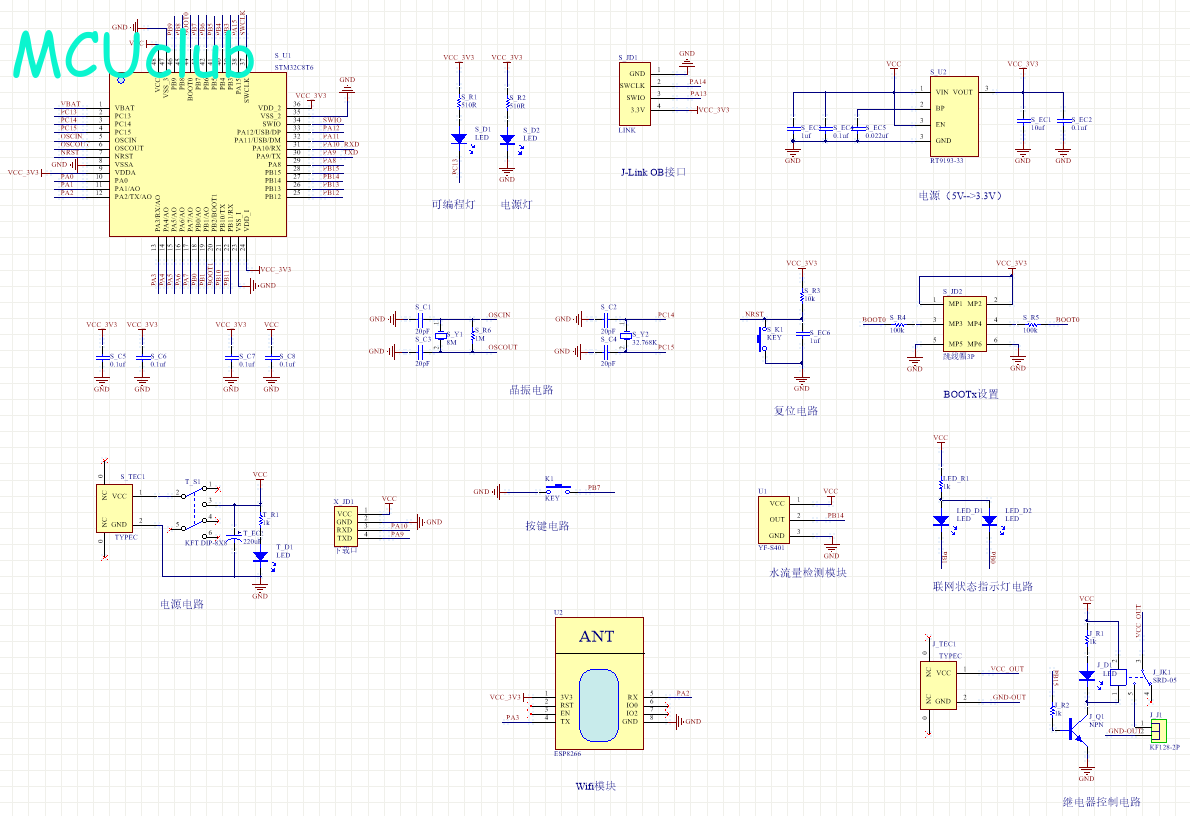The width and height of the screenshot is (1190, 816).
Task: Select the KF128-2P green terminal block
Action: pyautogui.click(x=1158, y=731)
